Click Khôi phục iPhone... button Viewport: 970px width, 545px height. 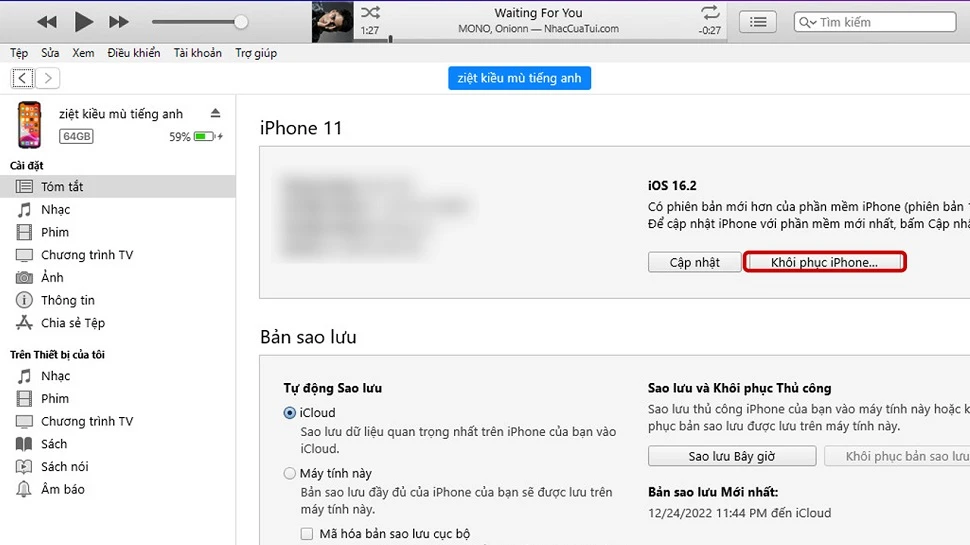click(824, 262)
